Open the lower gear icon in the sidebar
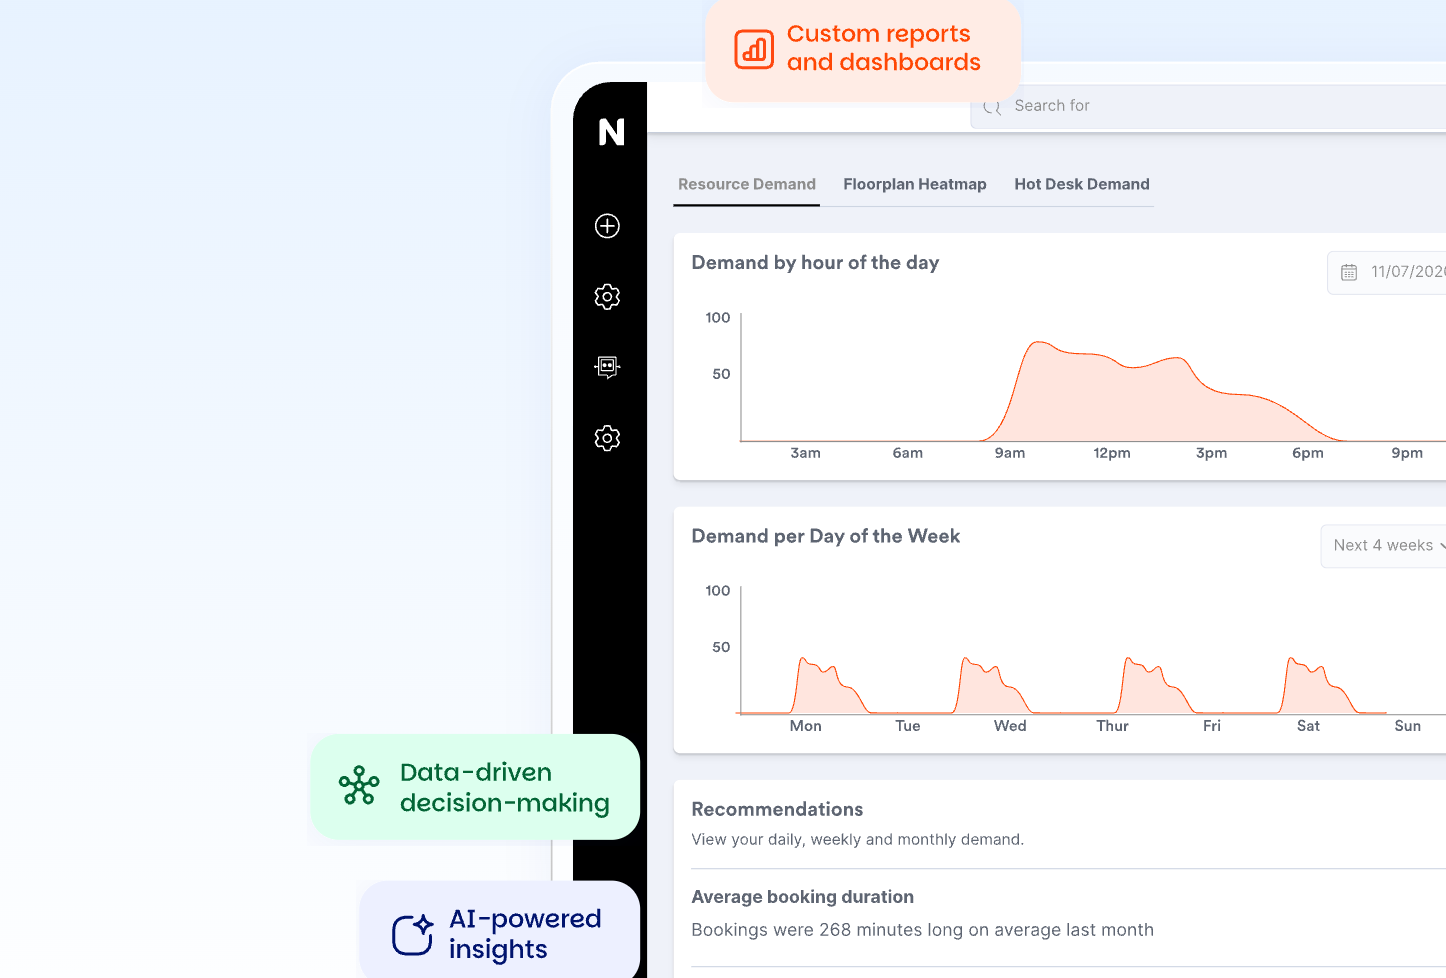Image resolution: width=1446 pixels, height=978 pixels. point(607,438)
